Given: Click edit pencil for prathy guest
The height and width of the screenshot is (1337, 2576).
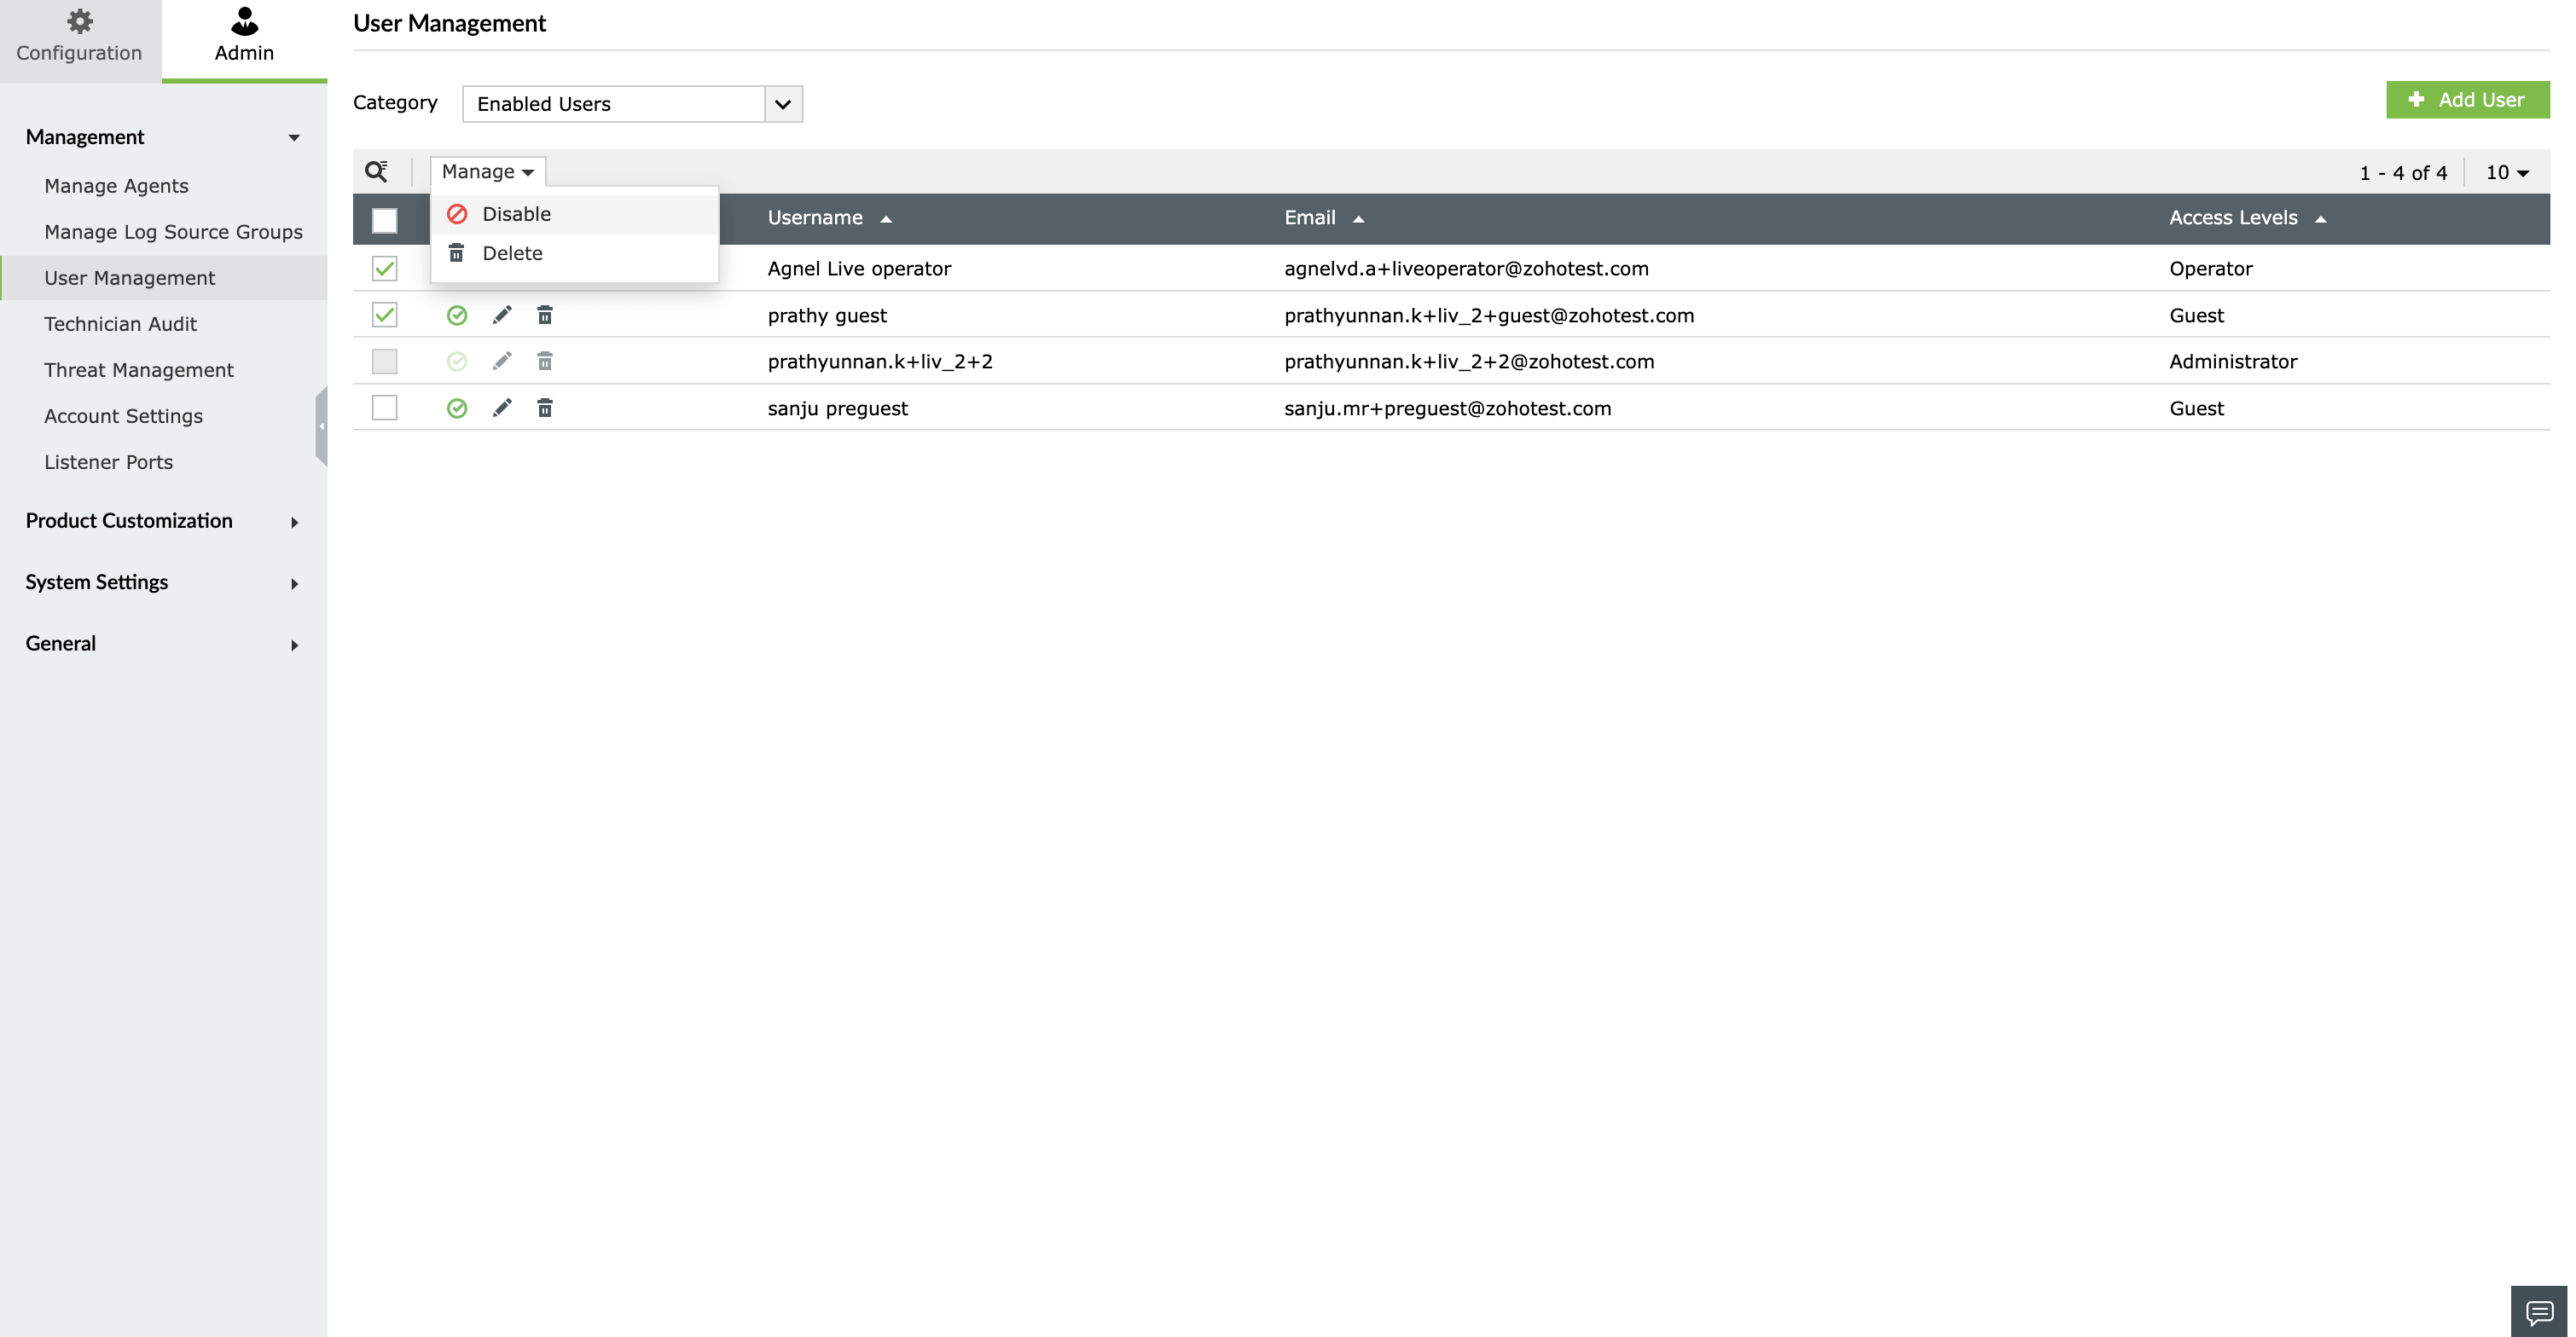Looking at the screenshot, I should [x=502, y=315].
